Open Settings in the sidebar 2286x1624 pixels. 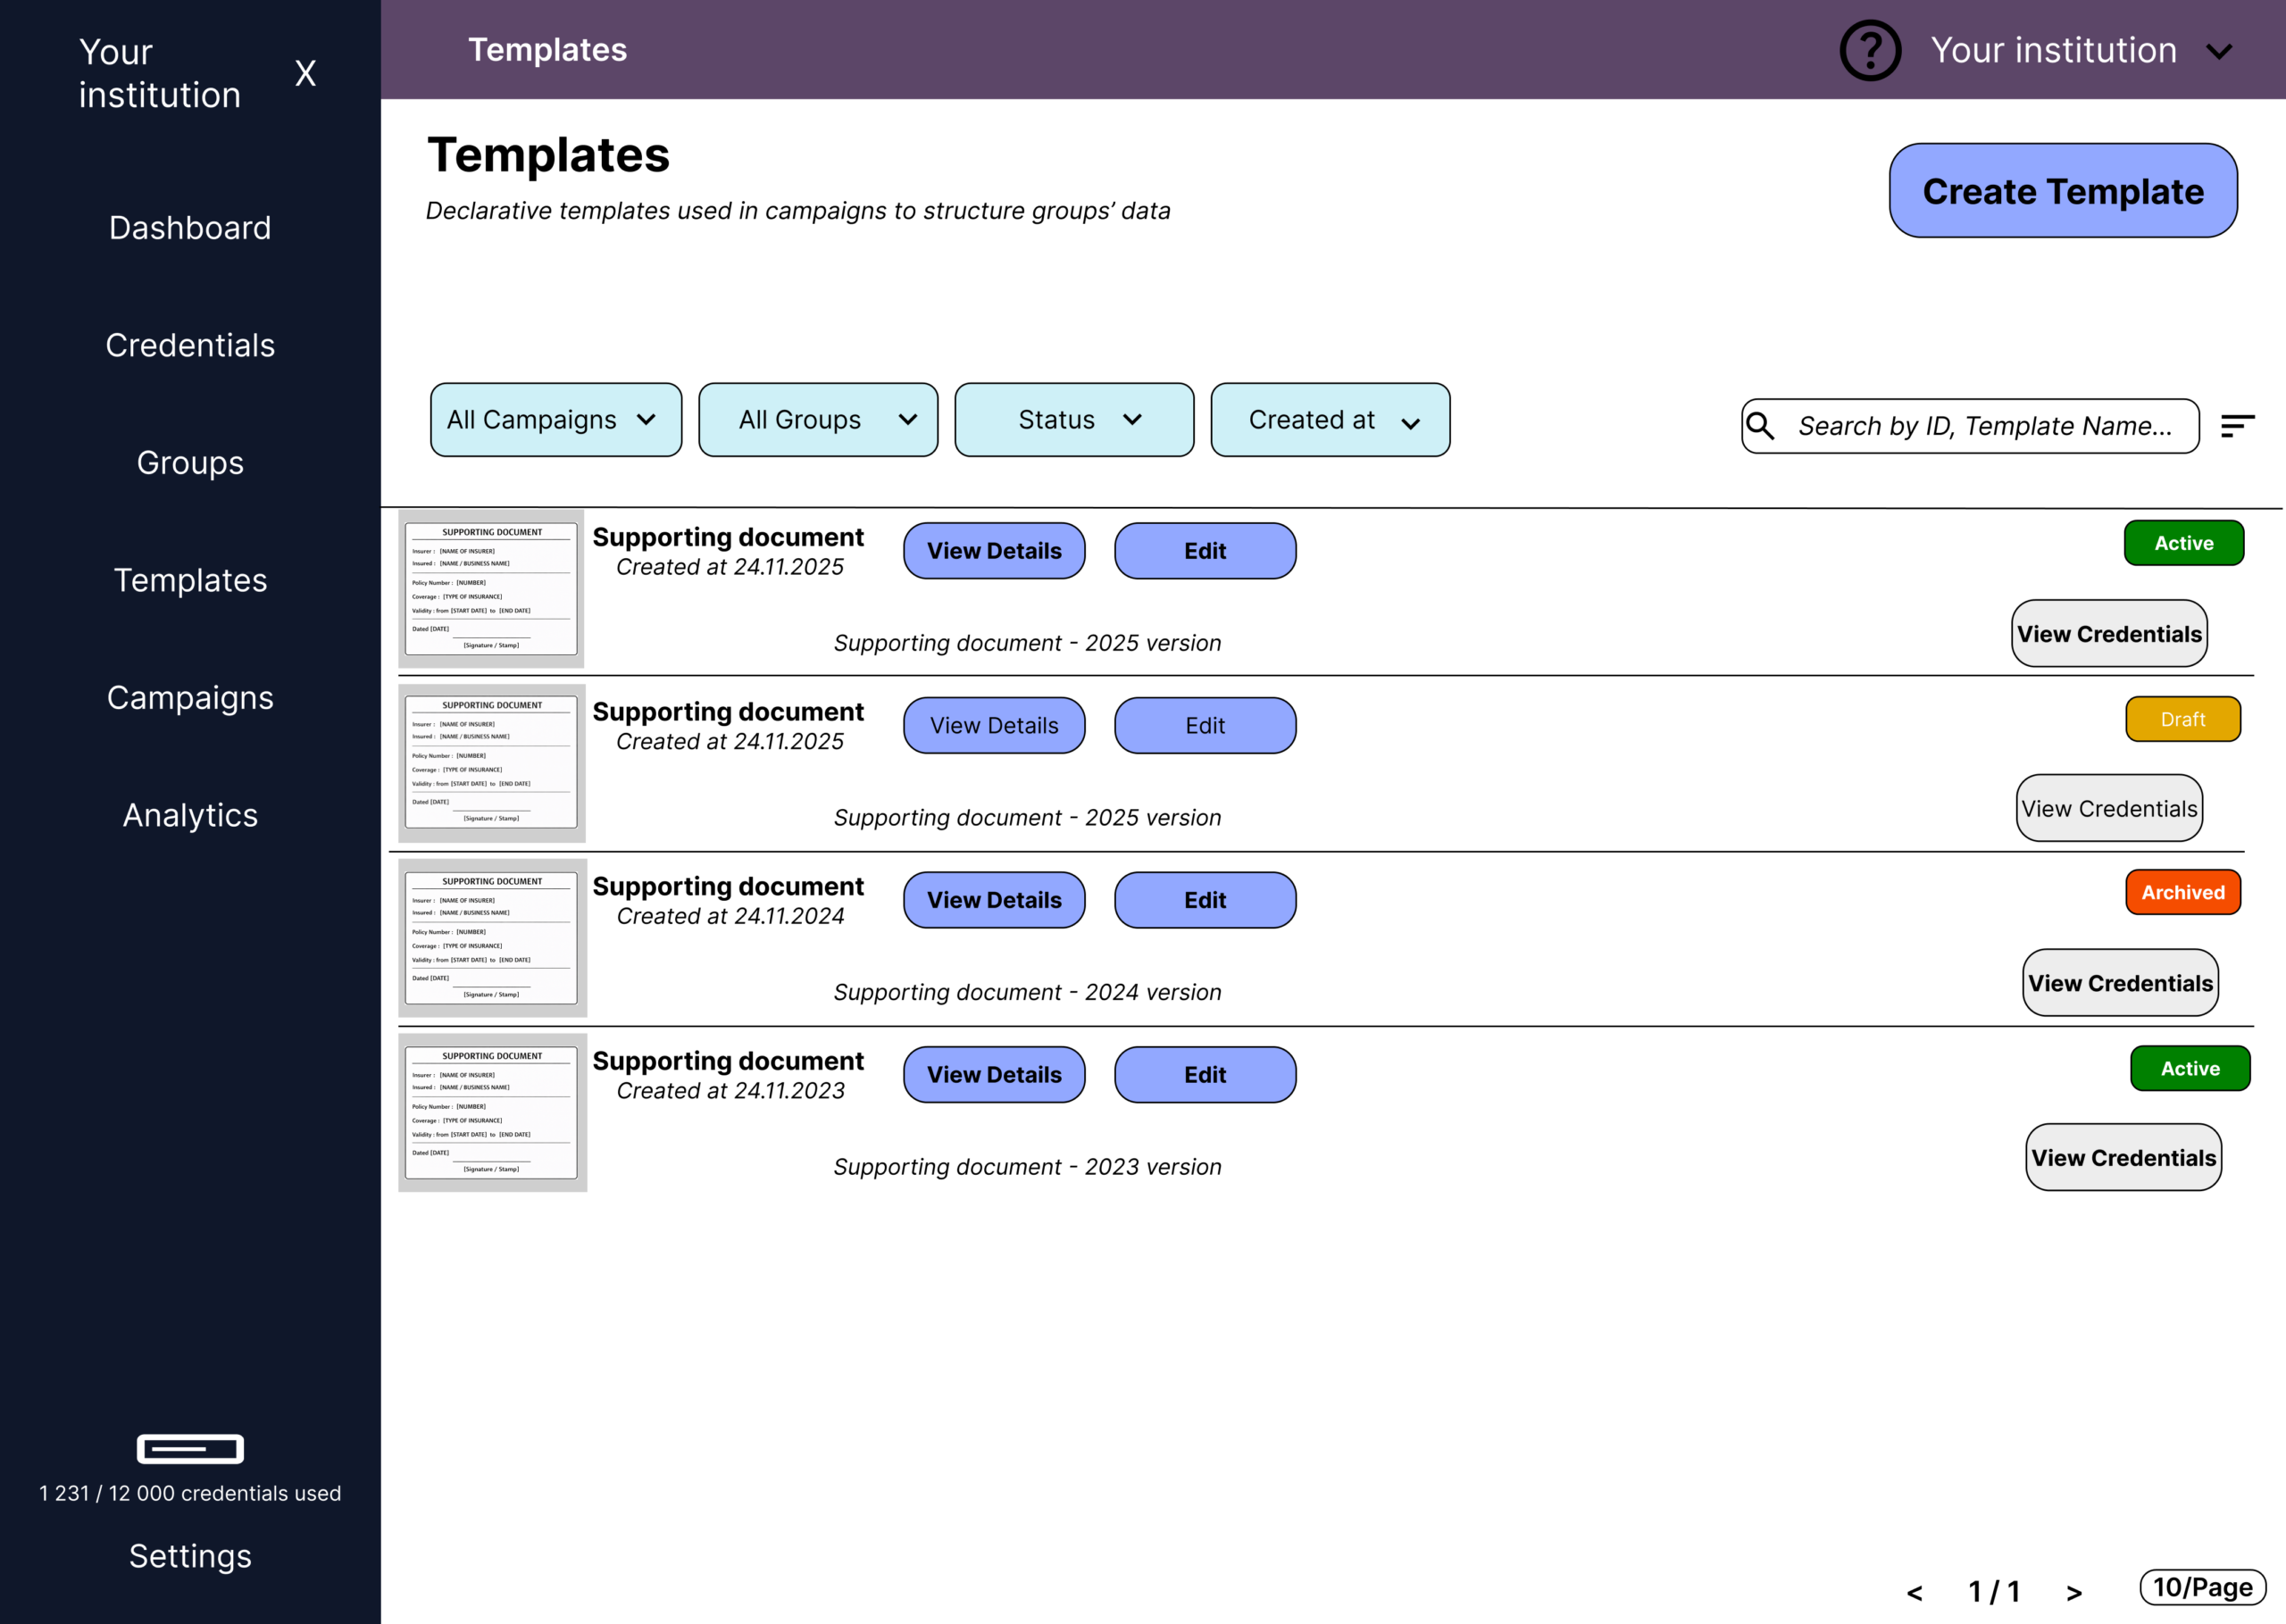(x=190, y=1556)
